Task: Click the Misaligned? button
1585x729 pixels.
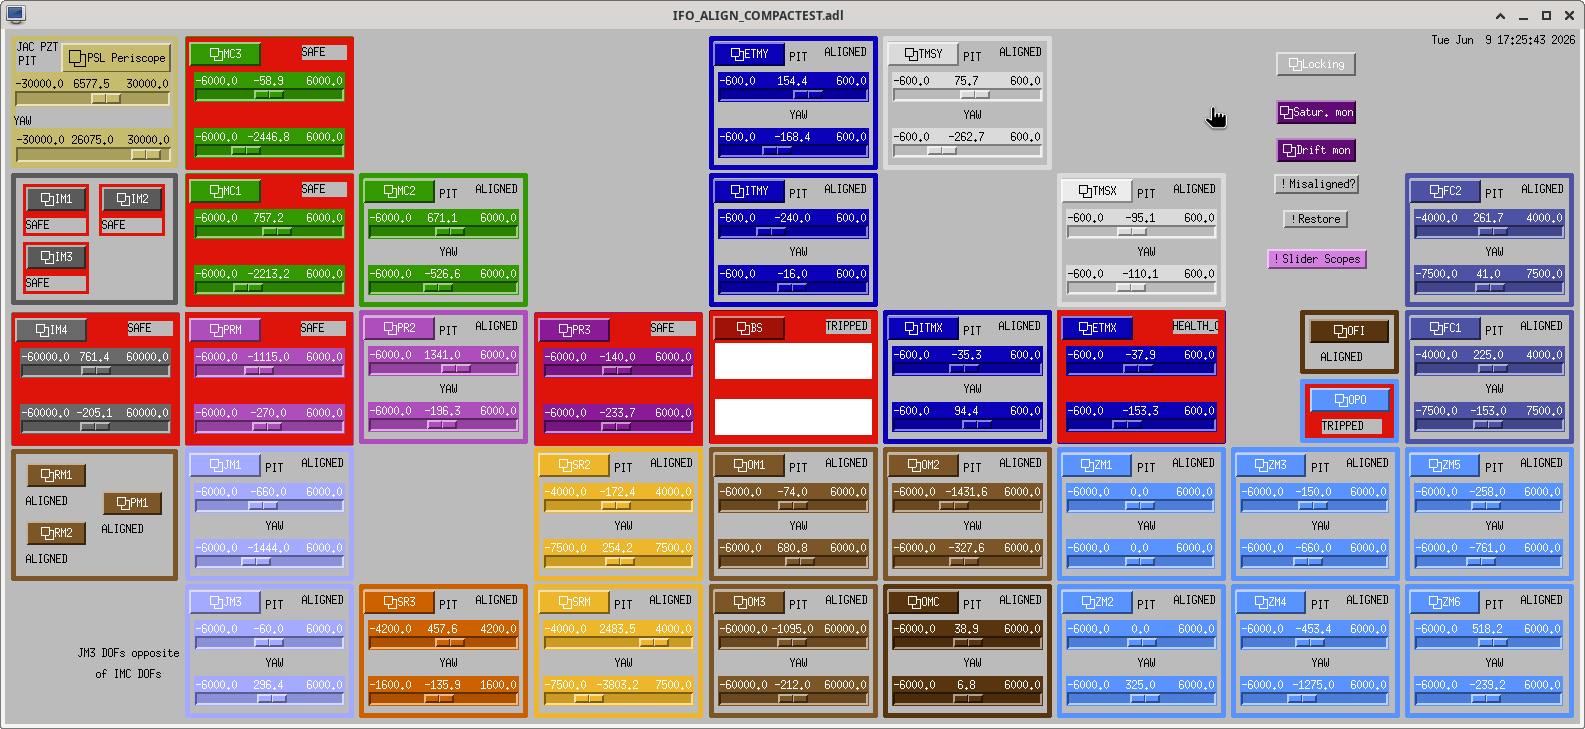Action: [x=1316, y=184]
